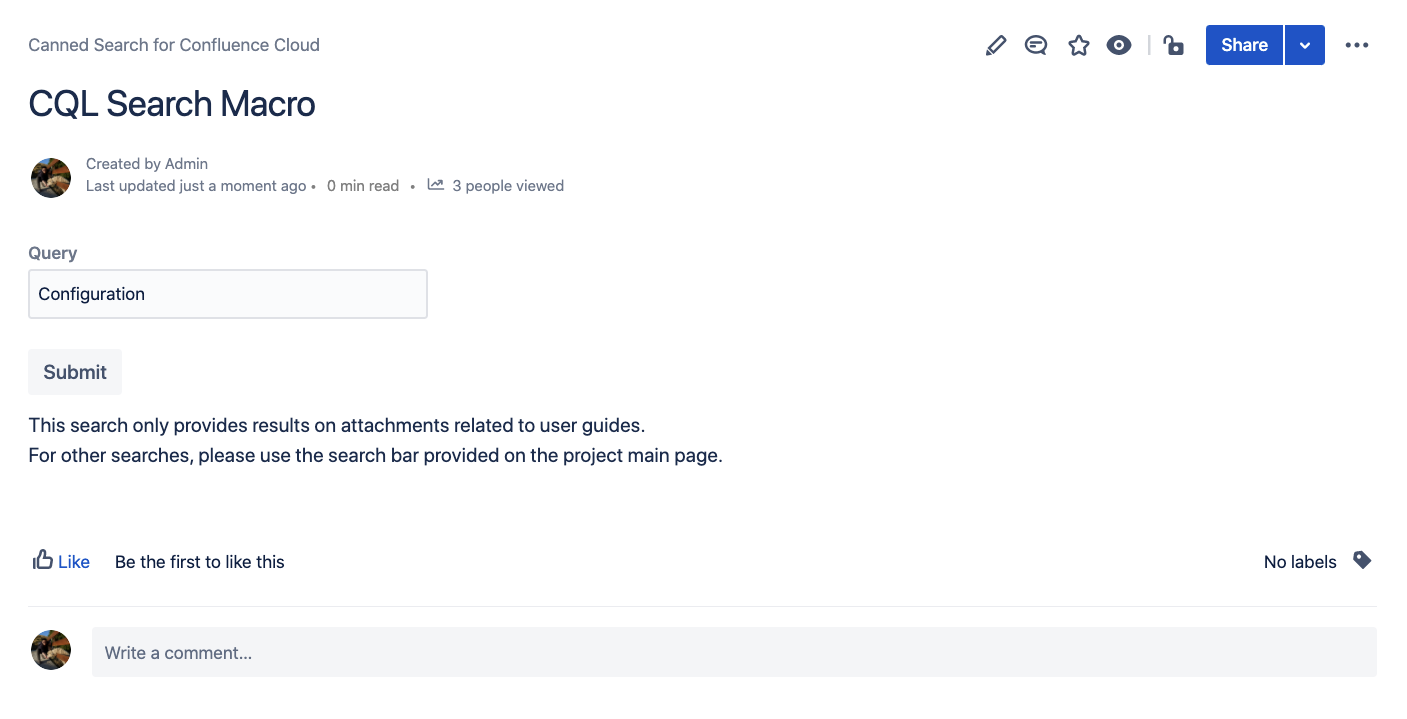This screenshot has height=719, width=1407.
Task: Open the Canned Search for Confluence Cloud breadcrumb
Action: [x=174, y=45]
